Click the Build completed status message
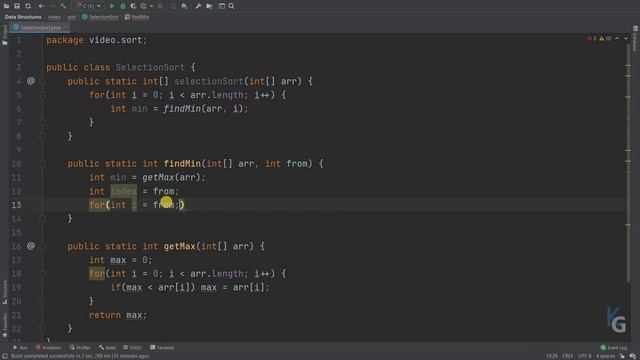The width and height of the screenshot is (640, 360). (x=80, y=356)
